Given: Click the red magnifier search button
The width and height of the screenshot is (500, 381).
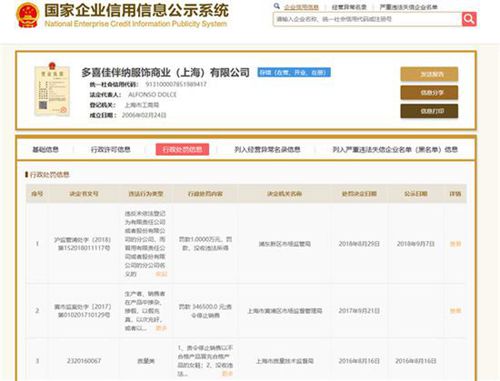Looking at the screenshot, I should coord(469,19).
